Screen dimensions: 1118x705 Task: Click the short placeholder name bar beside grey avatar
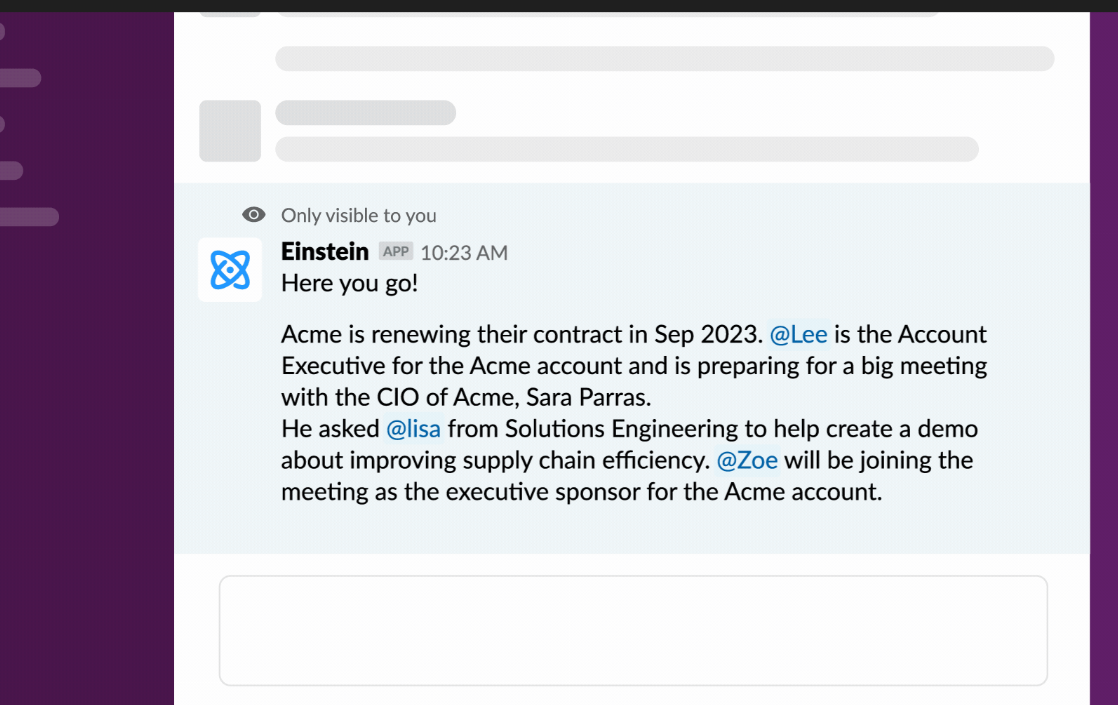[x=365, y=113]
